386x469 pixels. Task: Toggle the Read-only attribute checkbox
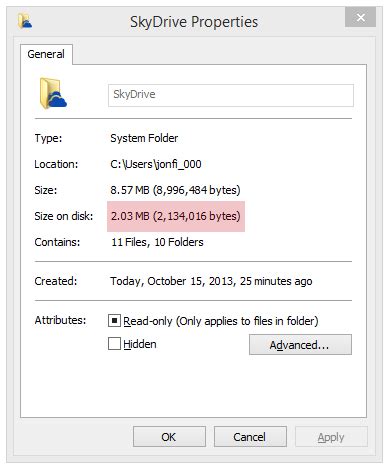point(114,321)
